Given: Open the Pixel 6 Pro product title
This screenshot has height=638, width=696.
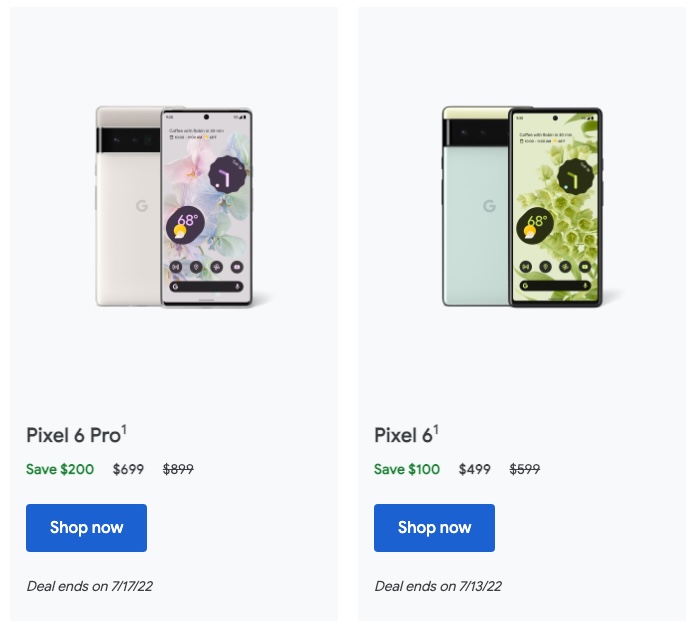Looking at the screenshot, I should coord(73,435).
